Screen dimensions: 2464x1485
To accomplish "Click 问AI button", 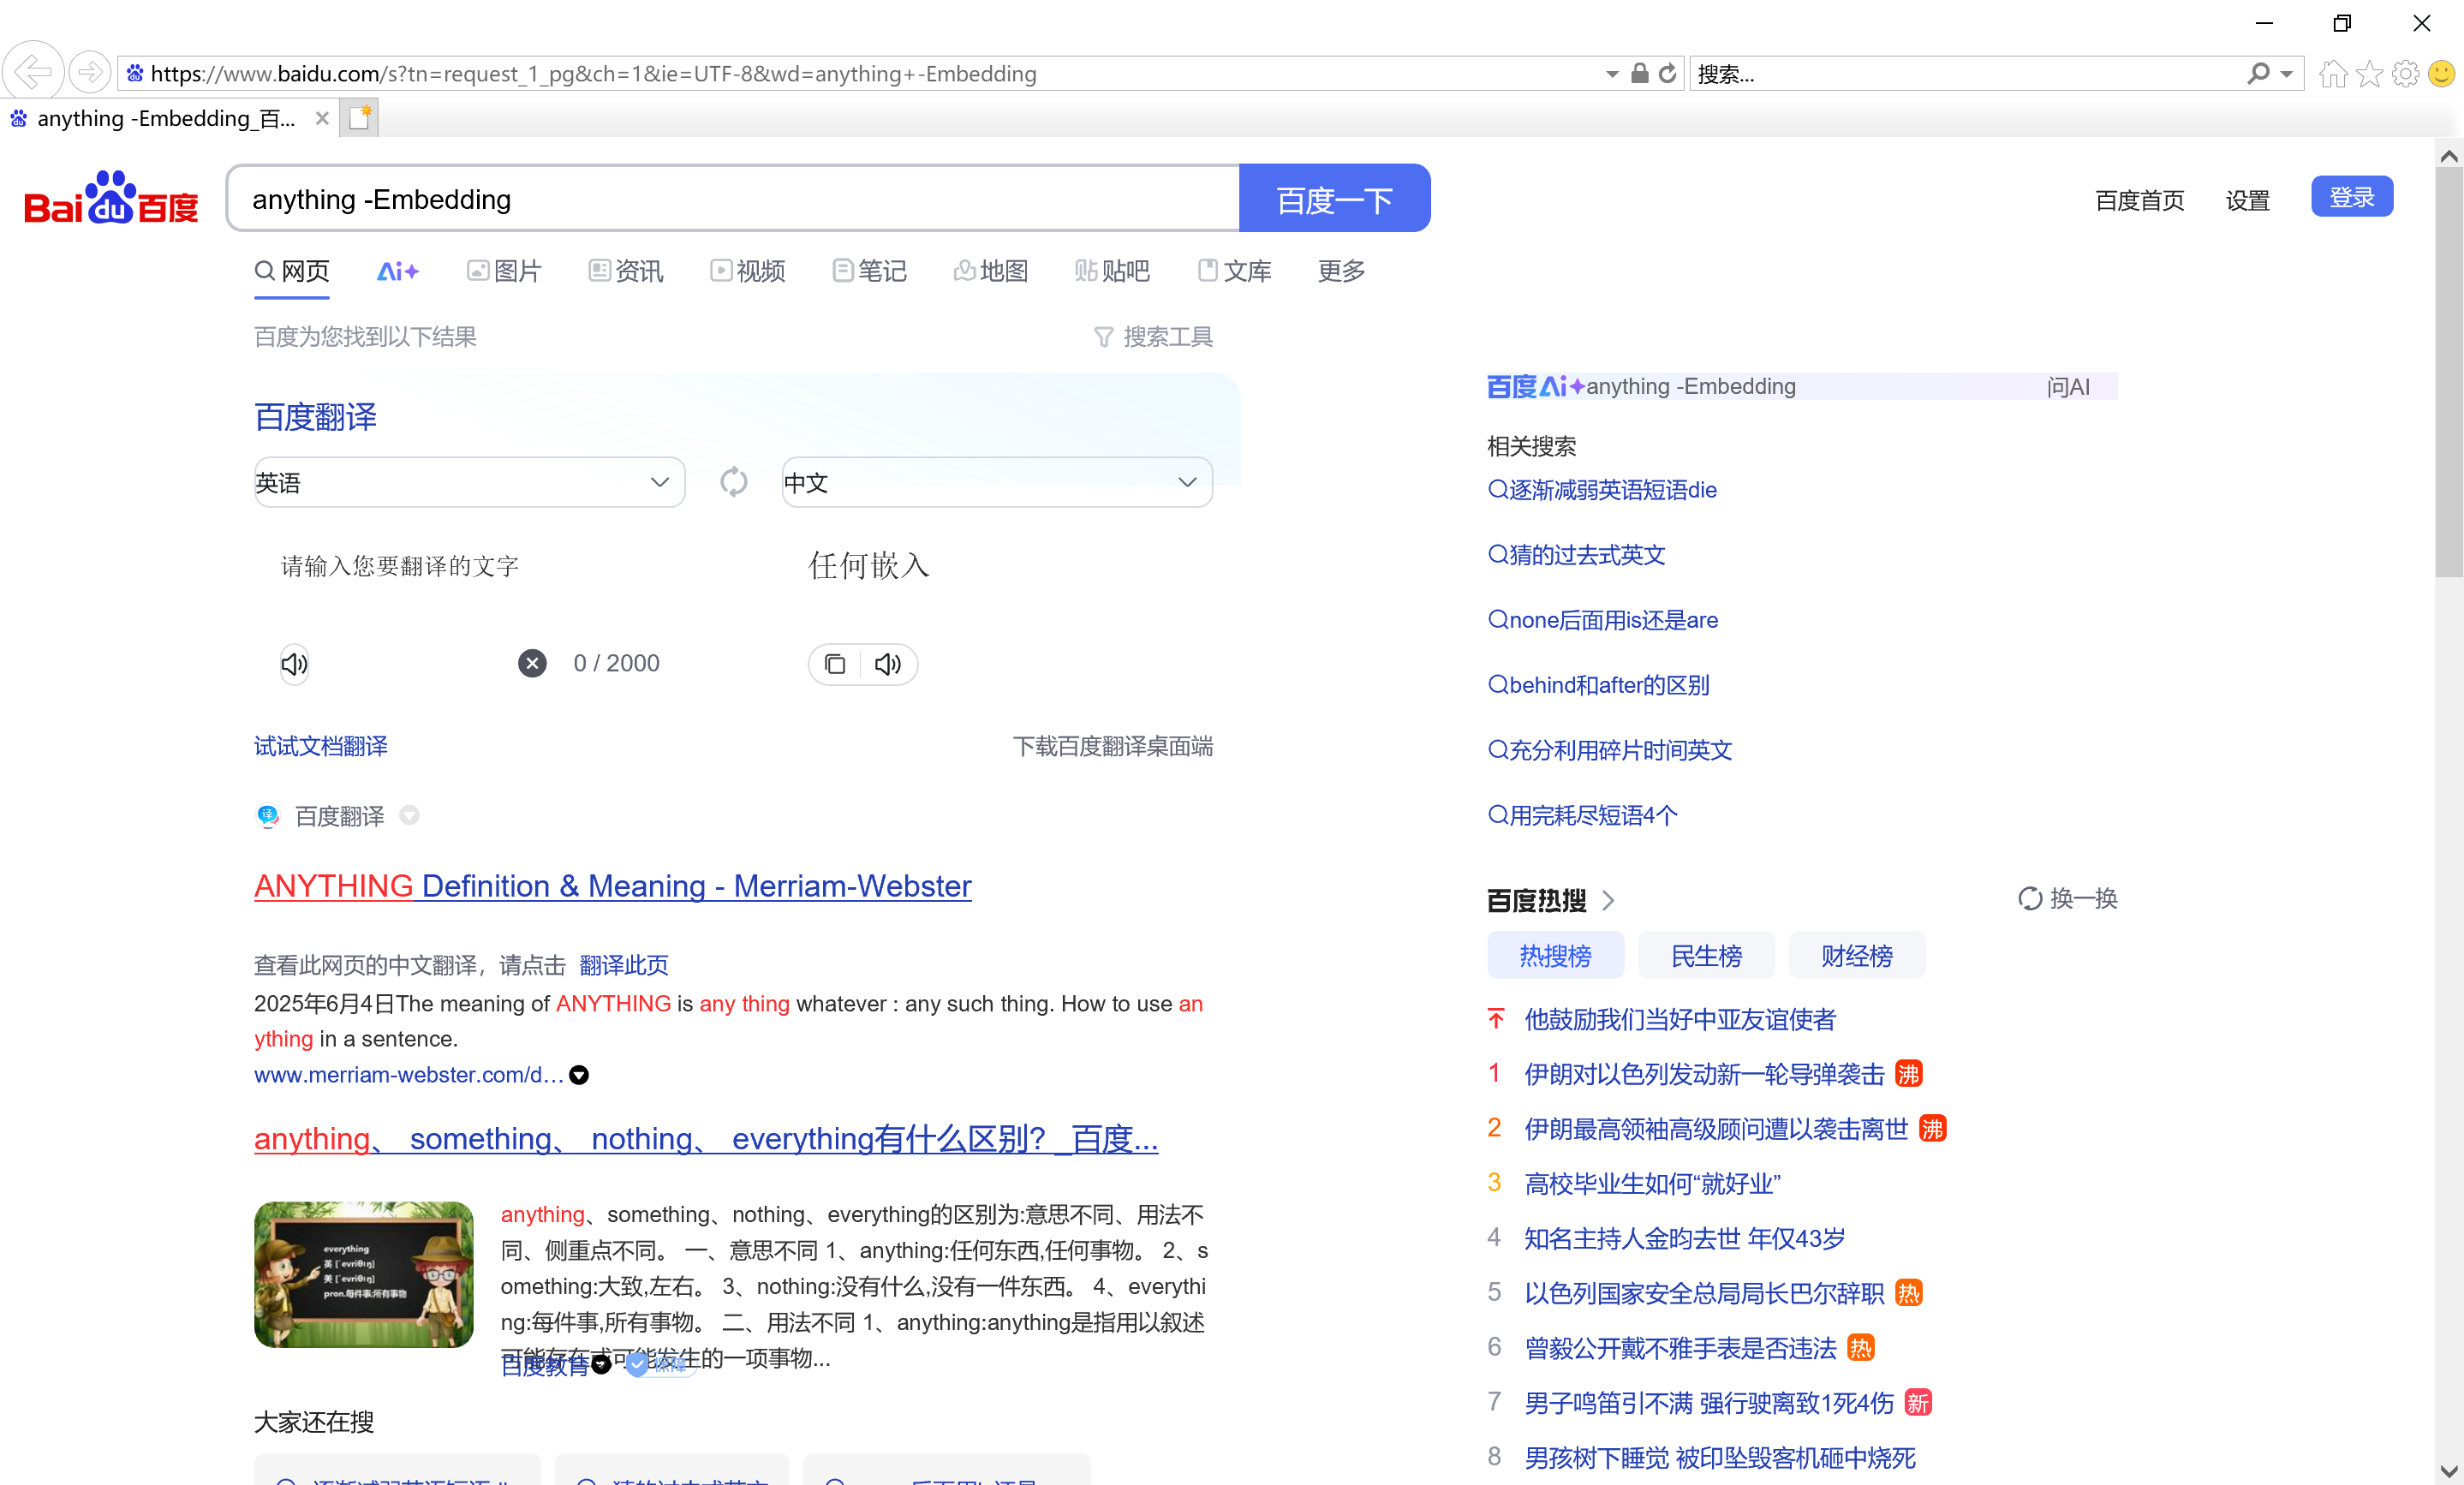I will [x=2068, y=386].
